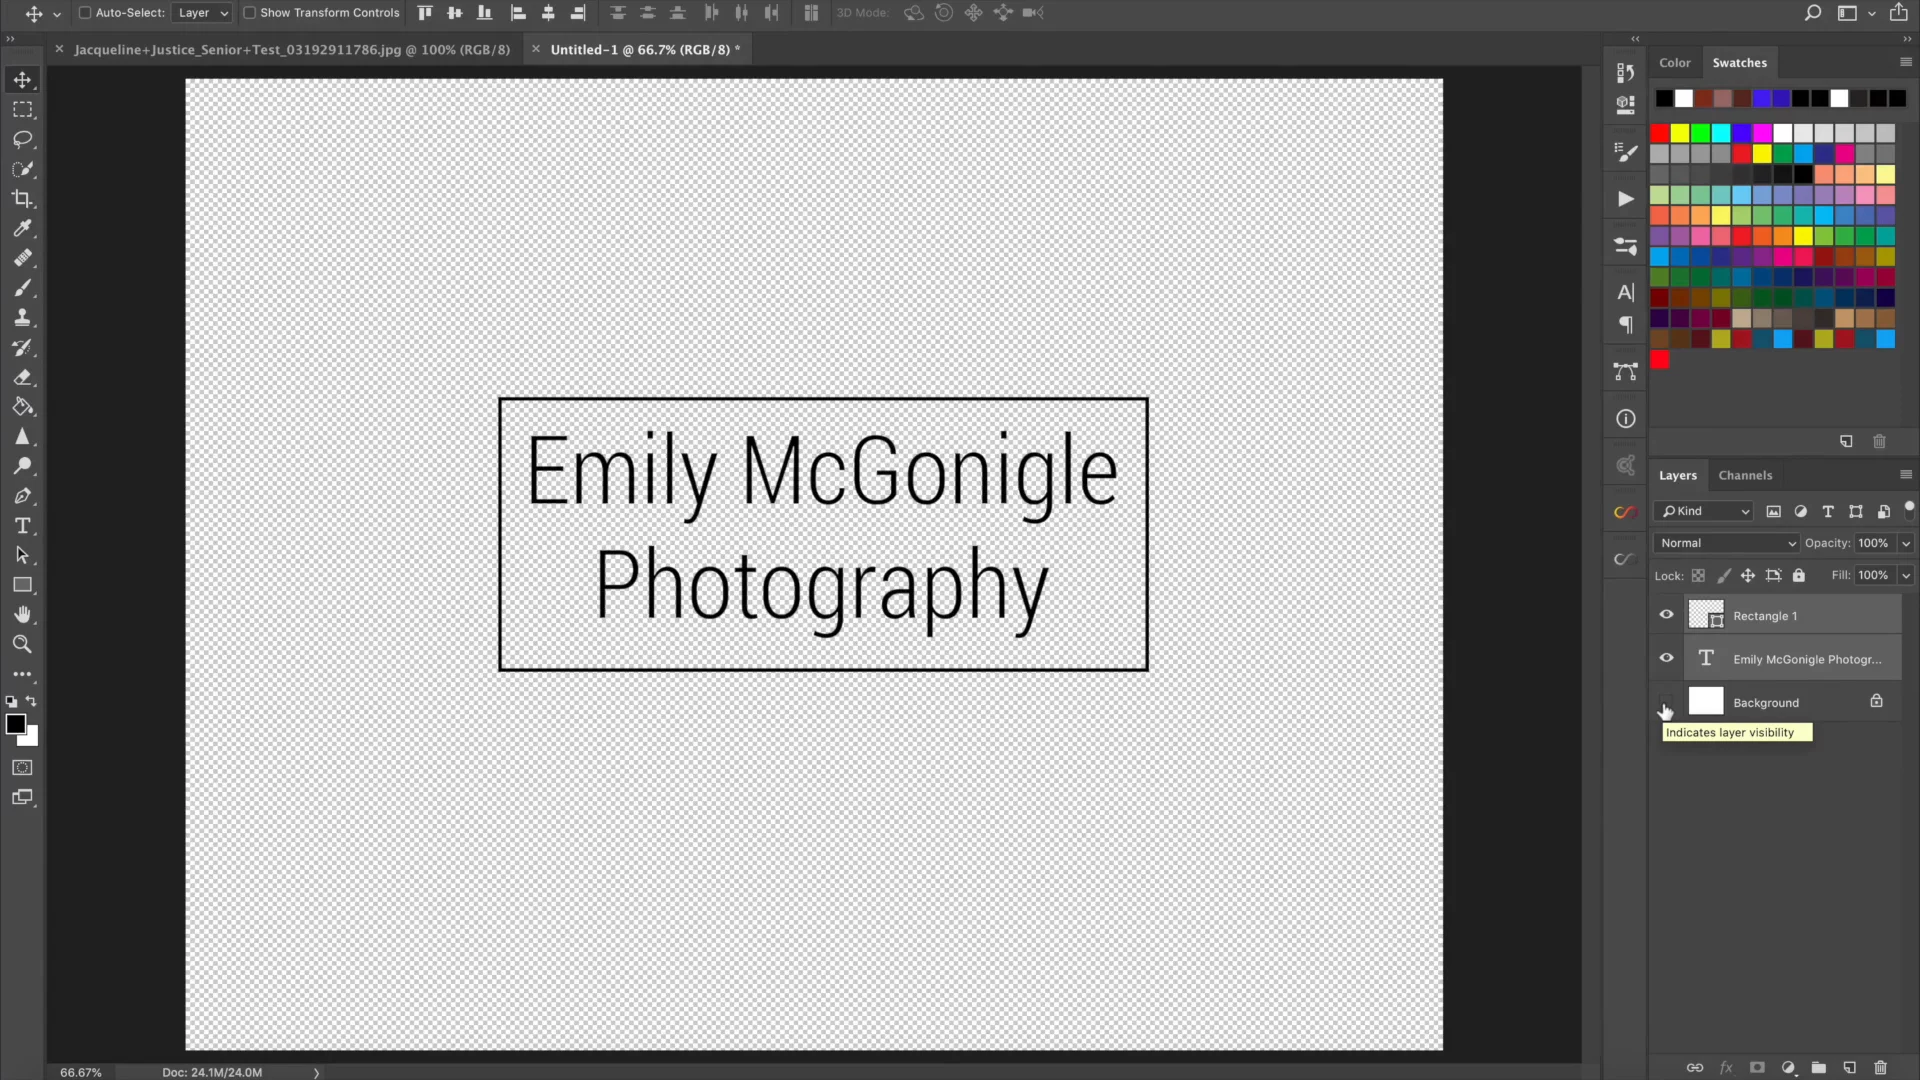Switch to the Layers tab
Screen dimensions: 1920x1080
1677,475
